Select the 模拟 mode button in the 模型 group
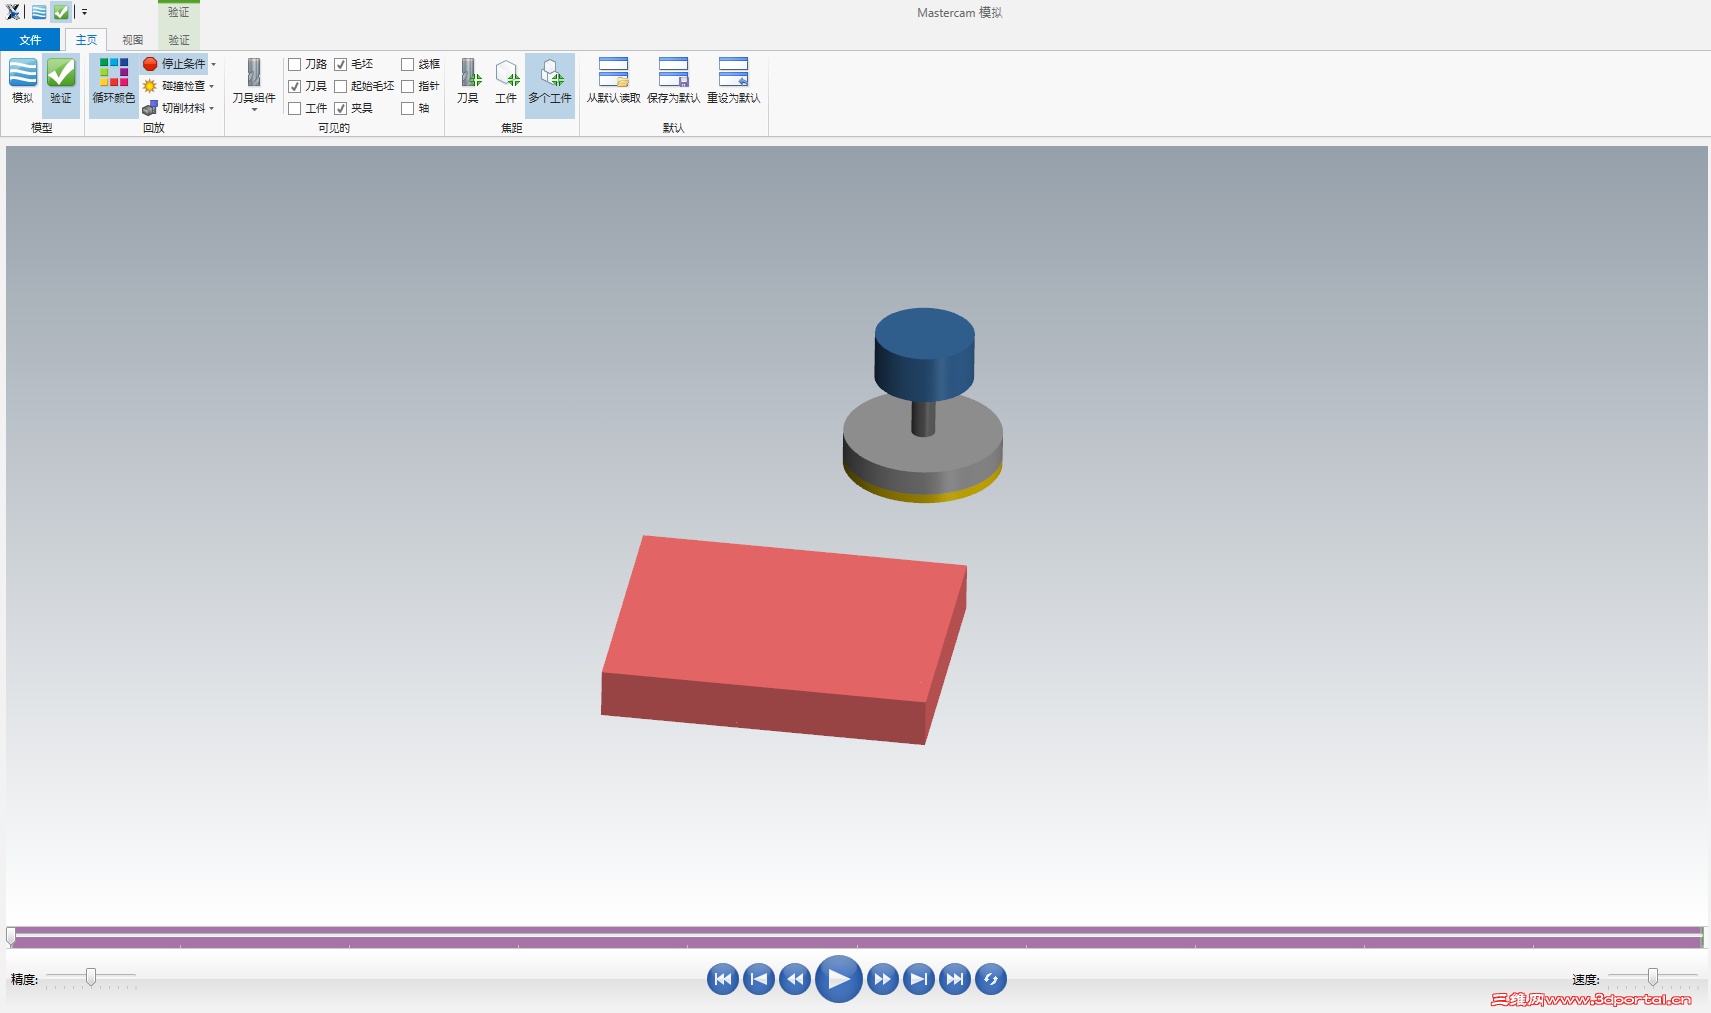The height and width of the screenshot is (1013, 1711). (x=22, y=81)
